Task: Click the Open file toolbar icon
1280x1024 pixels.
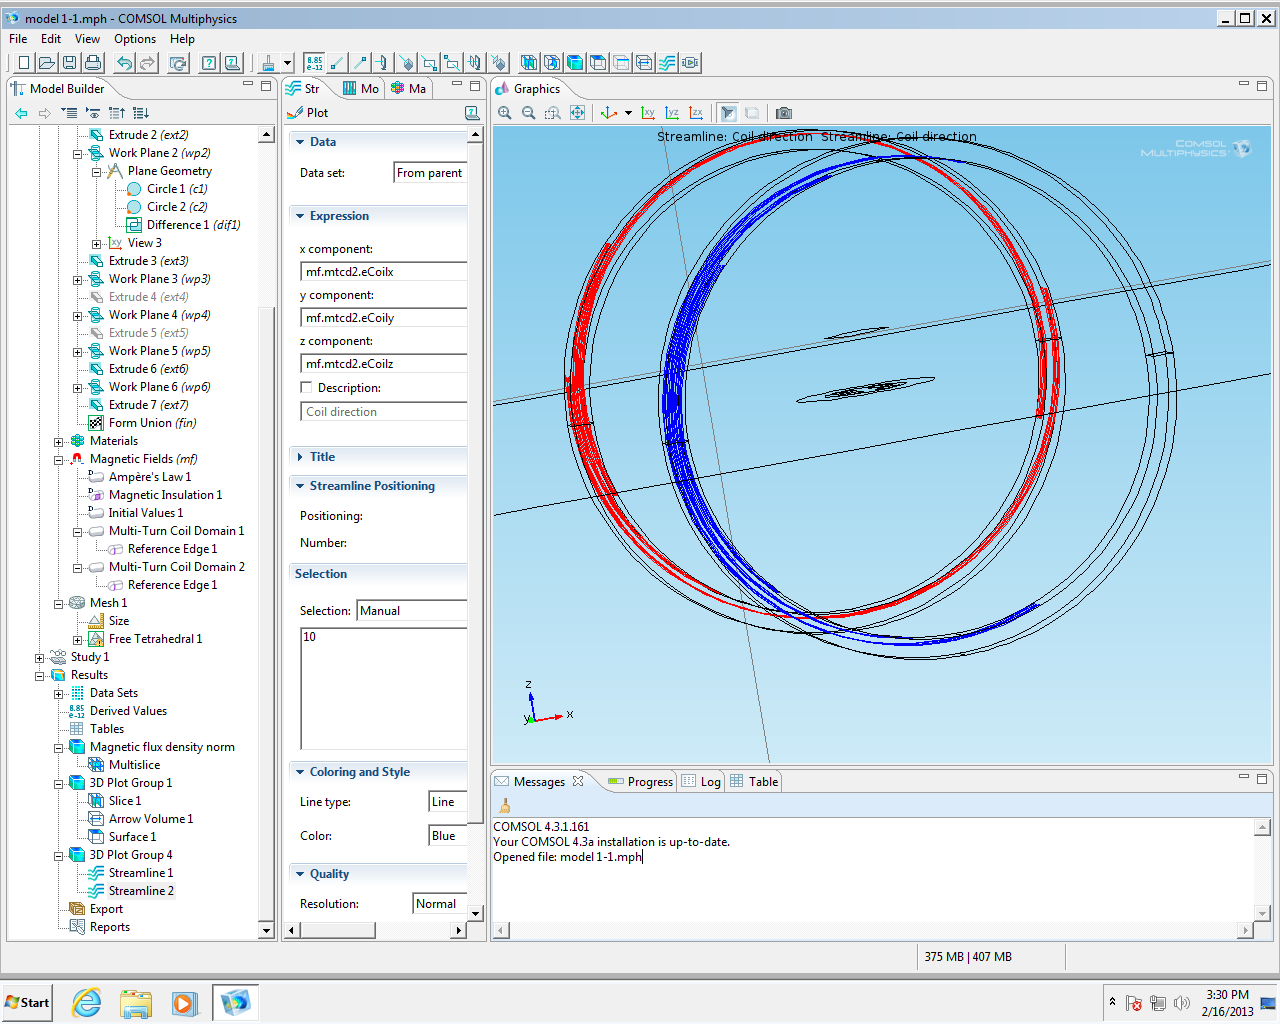Action: click(x=46, y=63)
